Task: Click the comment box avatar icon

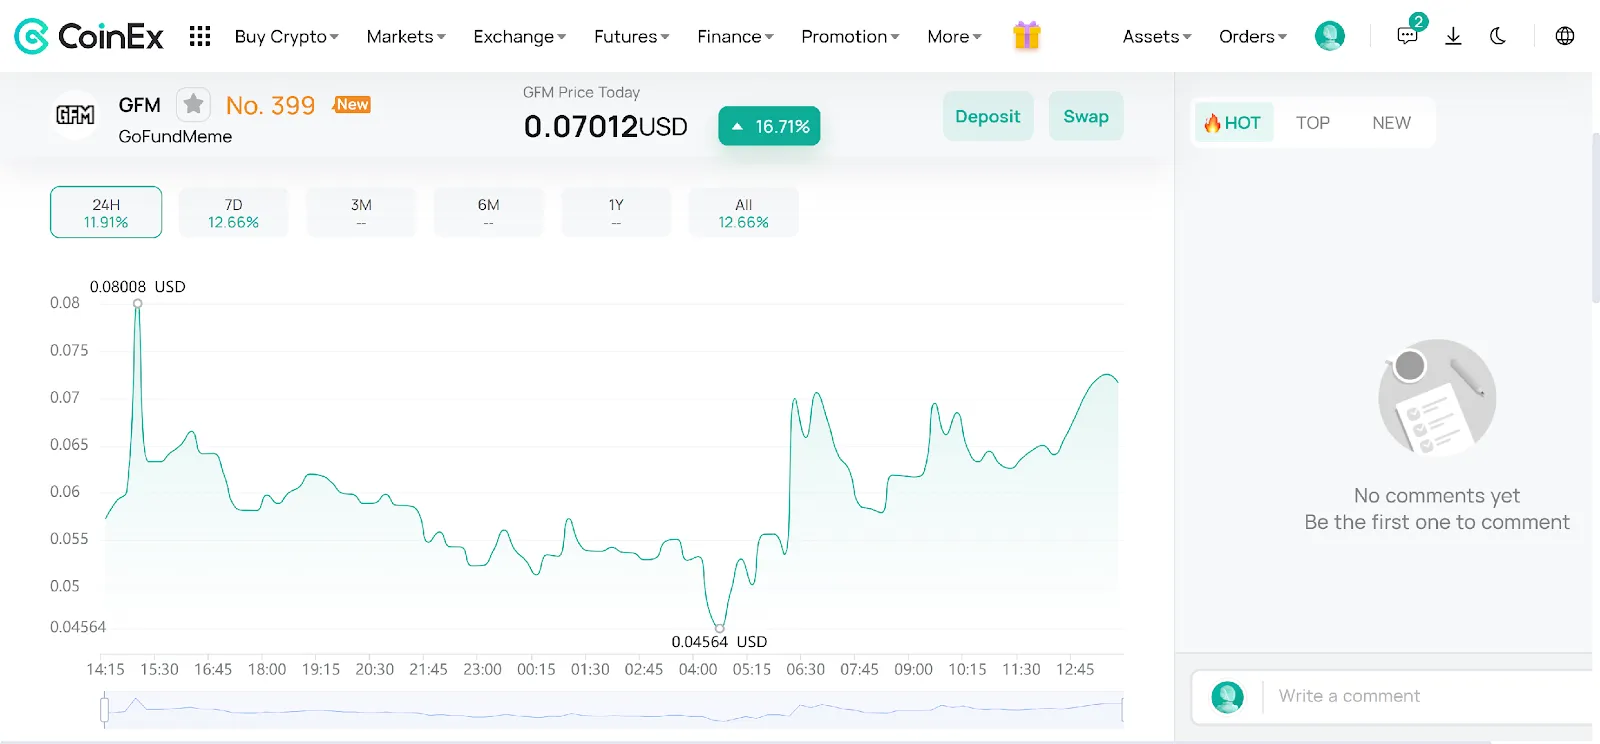Action: (1227, 696)
